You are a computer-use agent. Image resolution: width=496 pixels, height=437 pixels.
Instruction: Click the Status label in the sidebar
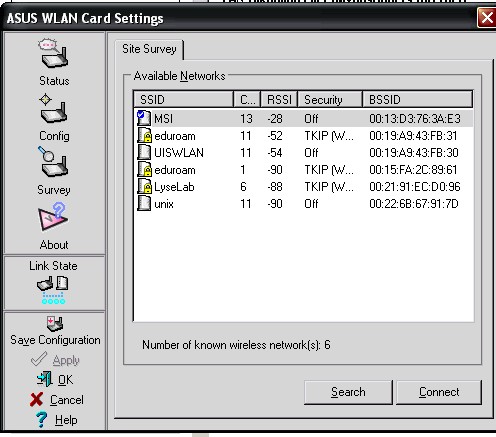[54, 81]
